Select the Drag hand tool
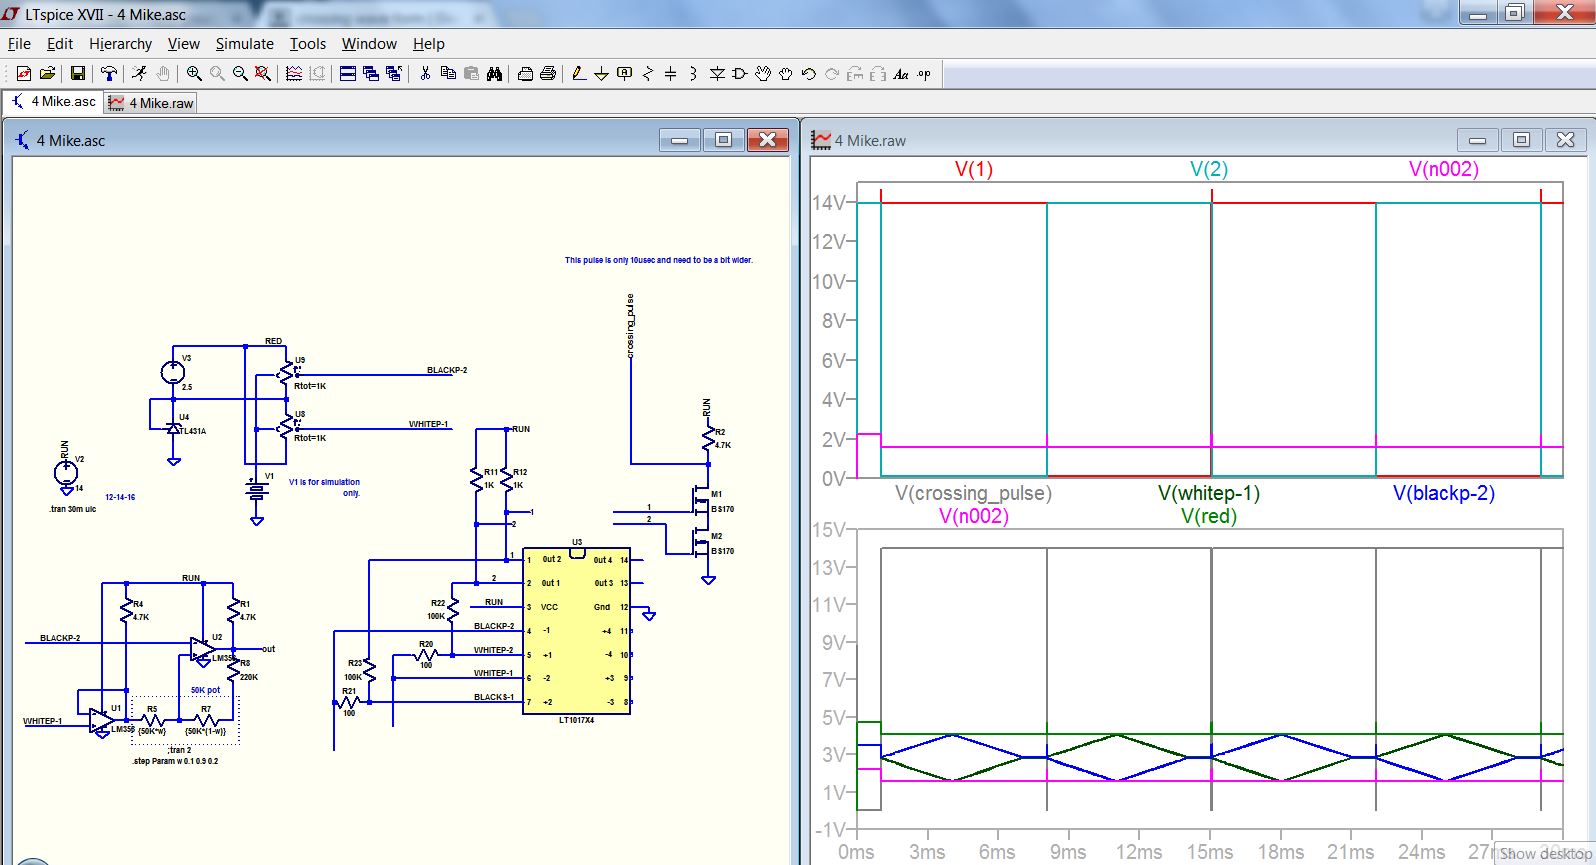1596x865 pixels. coord(786,73)
